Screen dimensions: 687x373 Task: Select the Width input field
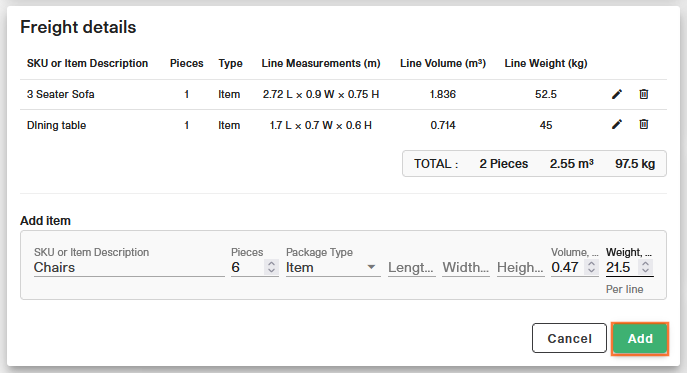pos(466,267)
